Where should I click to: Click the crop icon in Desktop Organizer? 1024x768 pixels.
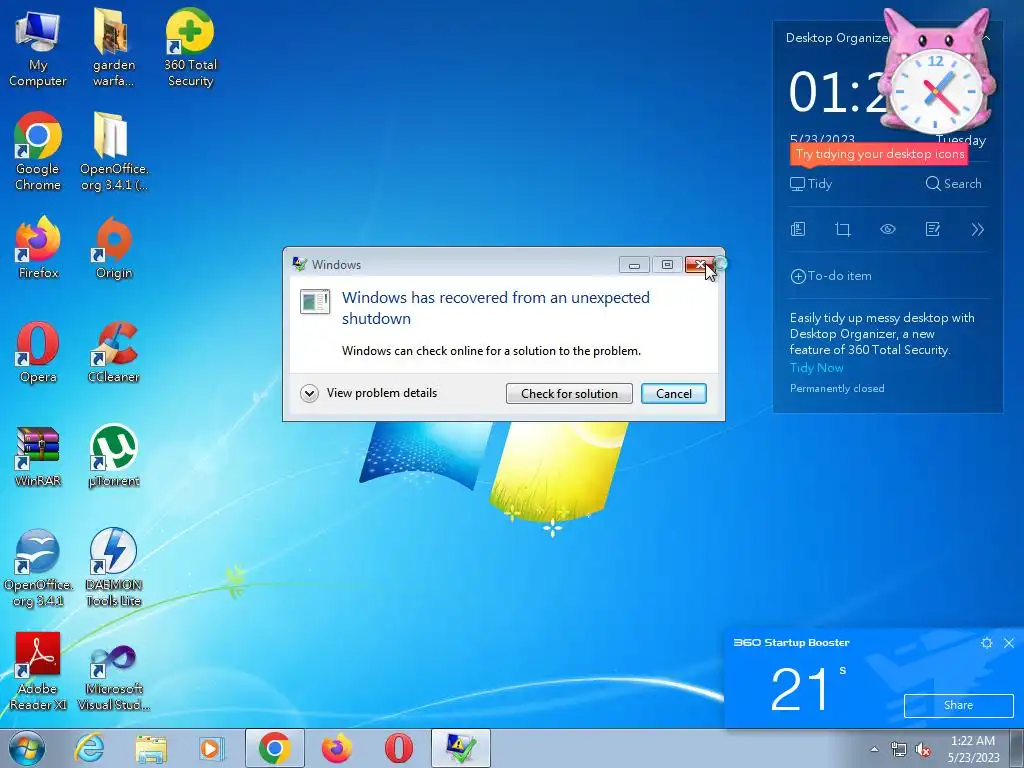pos(843,229)
